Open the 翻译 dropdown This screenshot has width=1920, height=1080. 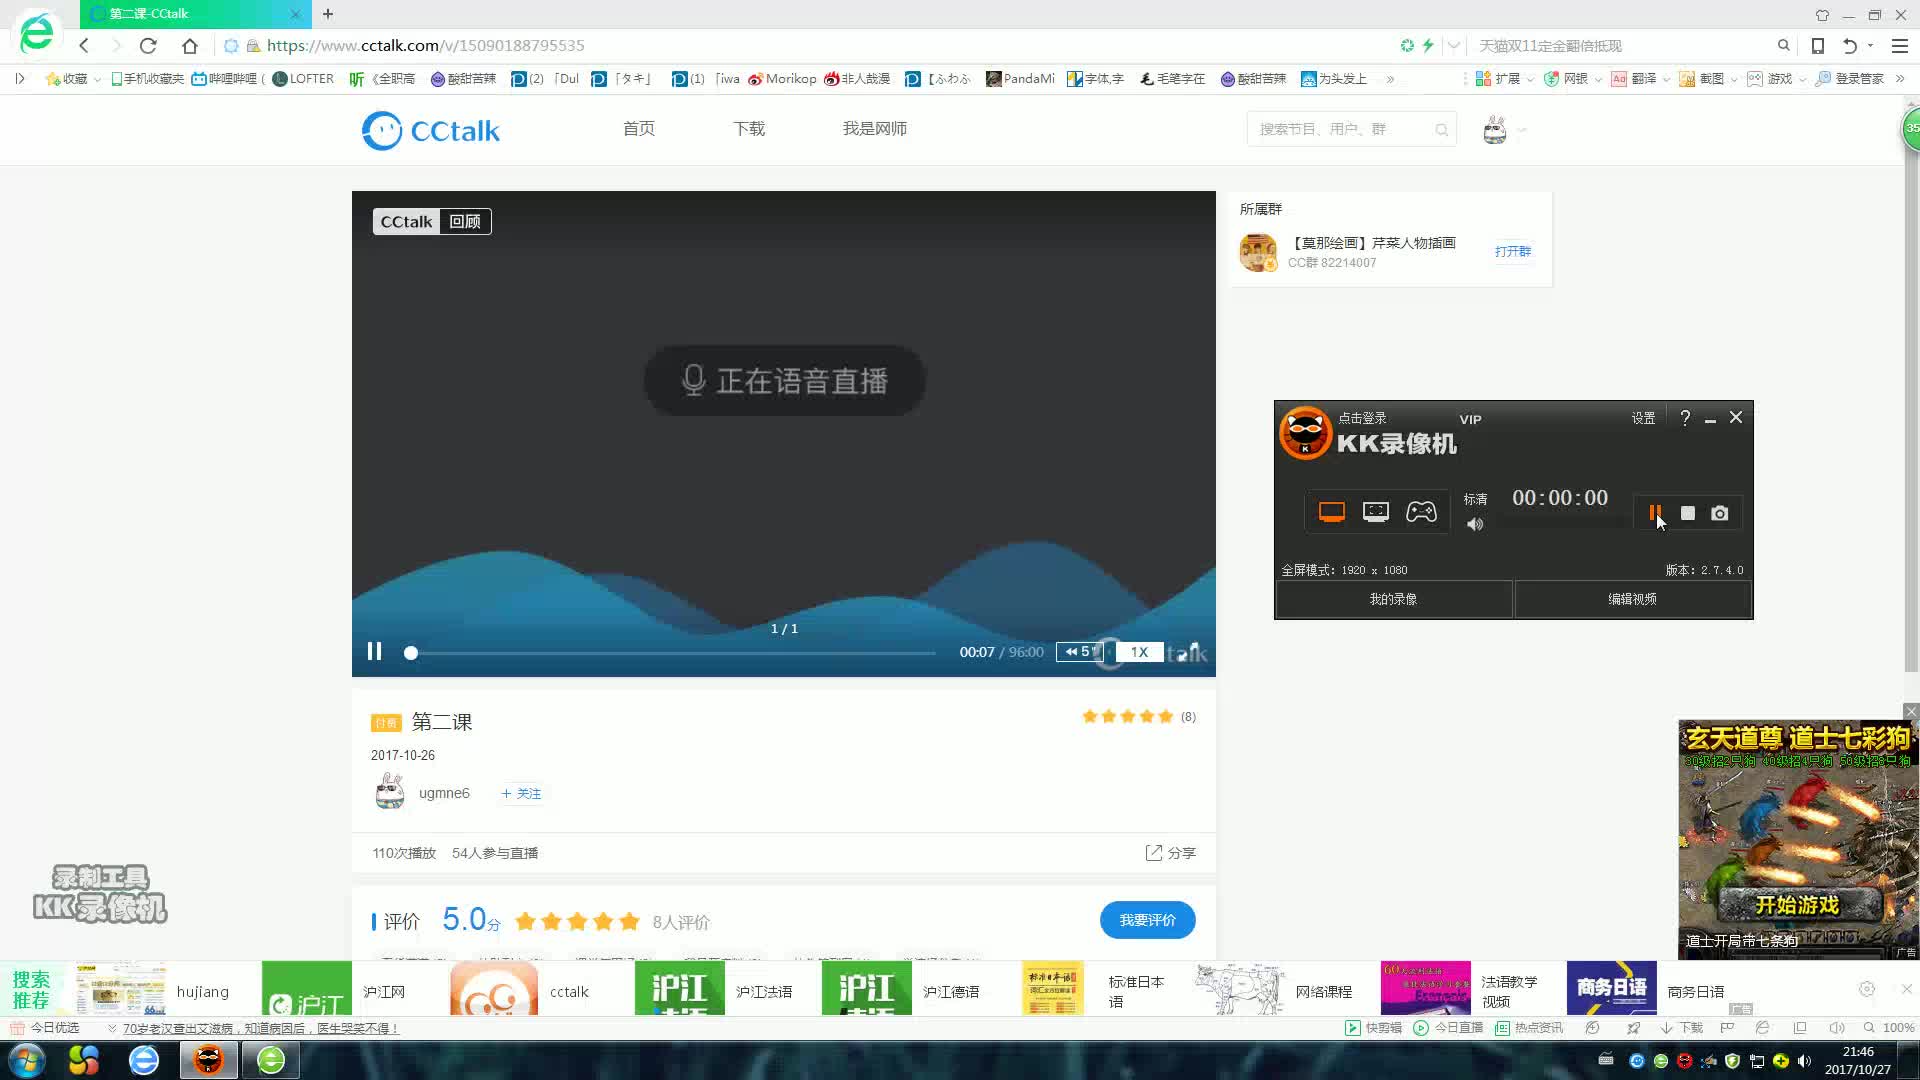pyautogui.click(x=1641, y=78)
